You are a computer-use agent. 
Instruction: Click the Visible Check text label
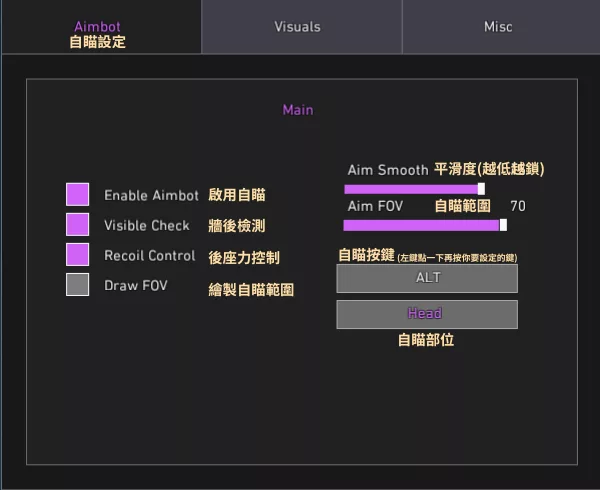147,226
